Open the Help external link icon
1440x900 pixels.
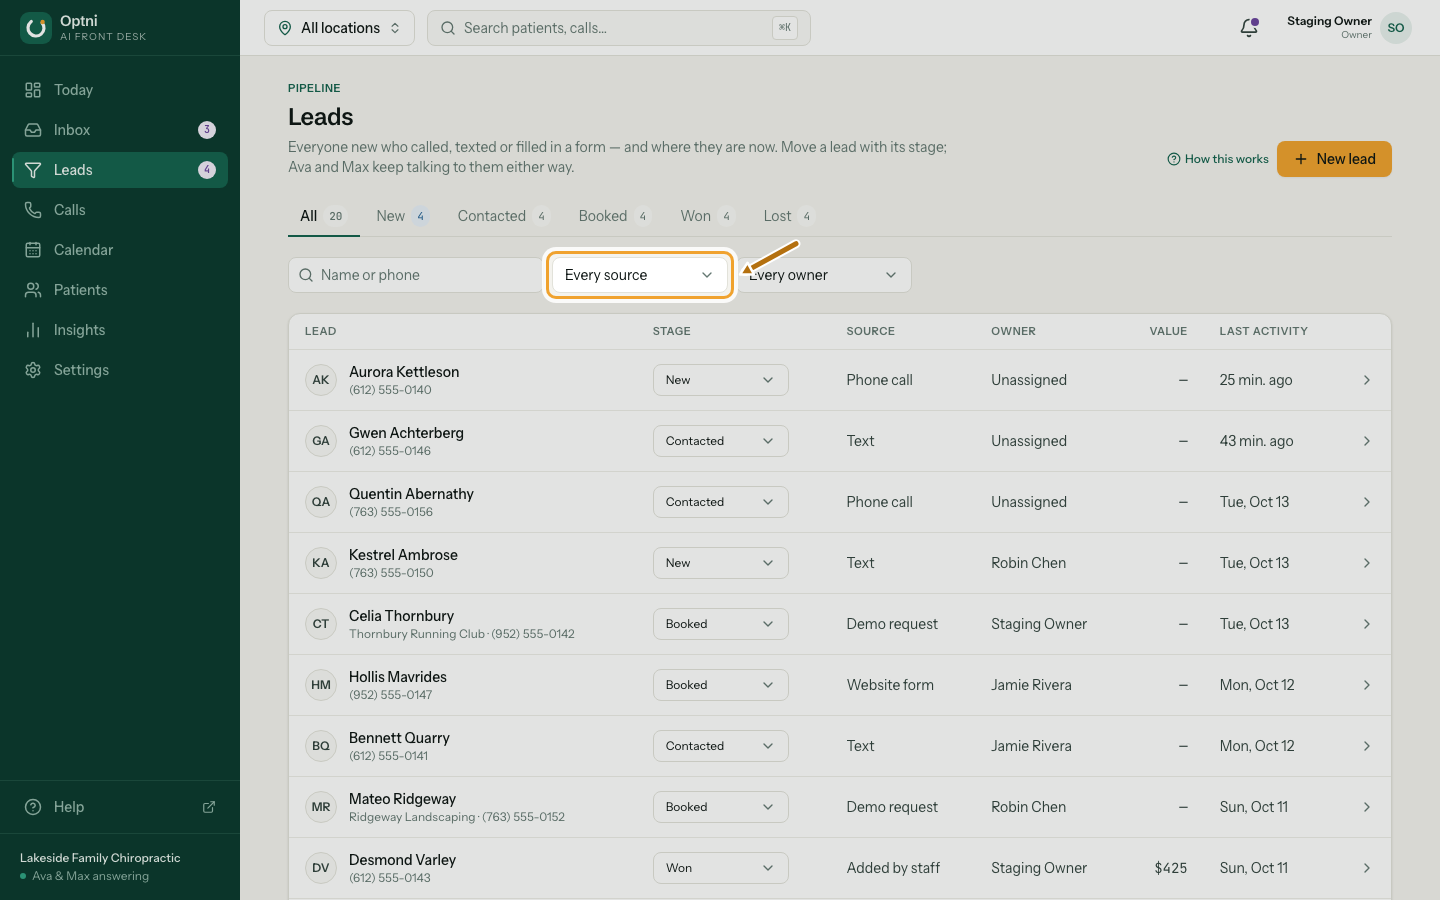(209, 807)
